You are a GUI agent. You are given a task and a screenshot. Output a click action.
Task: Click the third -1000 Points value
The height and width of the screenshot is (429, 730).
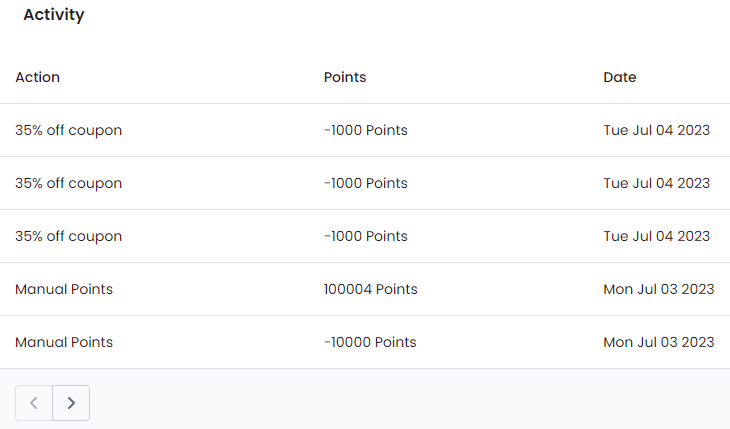(366, 236)
